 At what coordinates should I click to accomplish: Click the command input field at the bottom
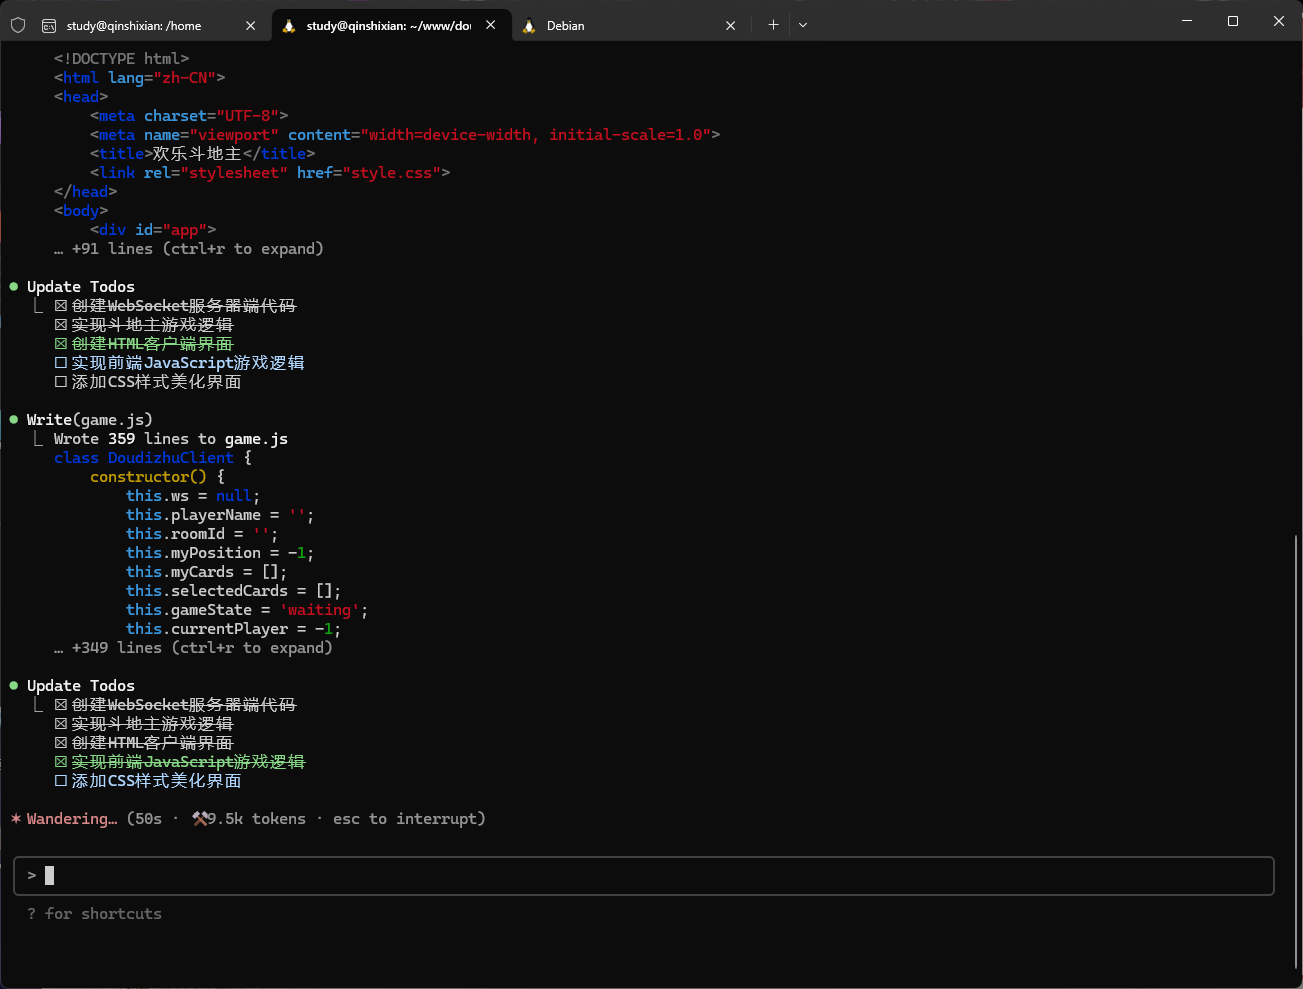[x=400, y=875]
